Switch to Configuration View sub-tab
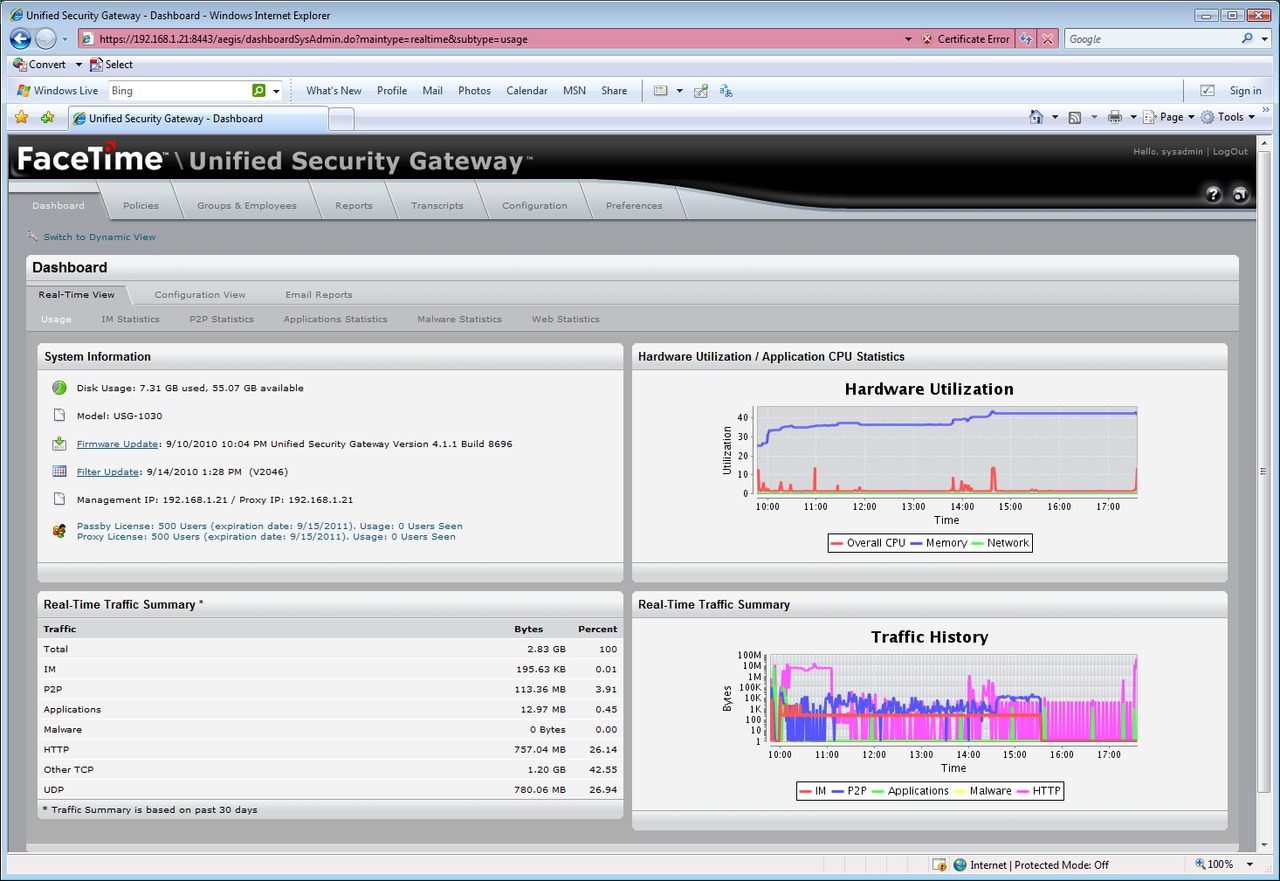The image size is (1280, 881). tap(200, 294)
